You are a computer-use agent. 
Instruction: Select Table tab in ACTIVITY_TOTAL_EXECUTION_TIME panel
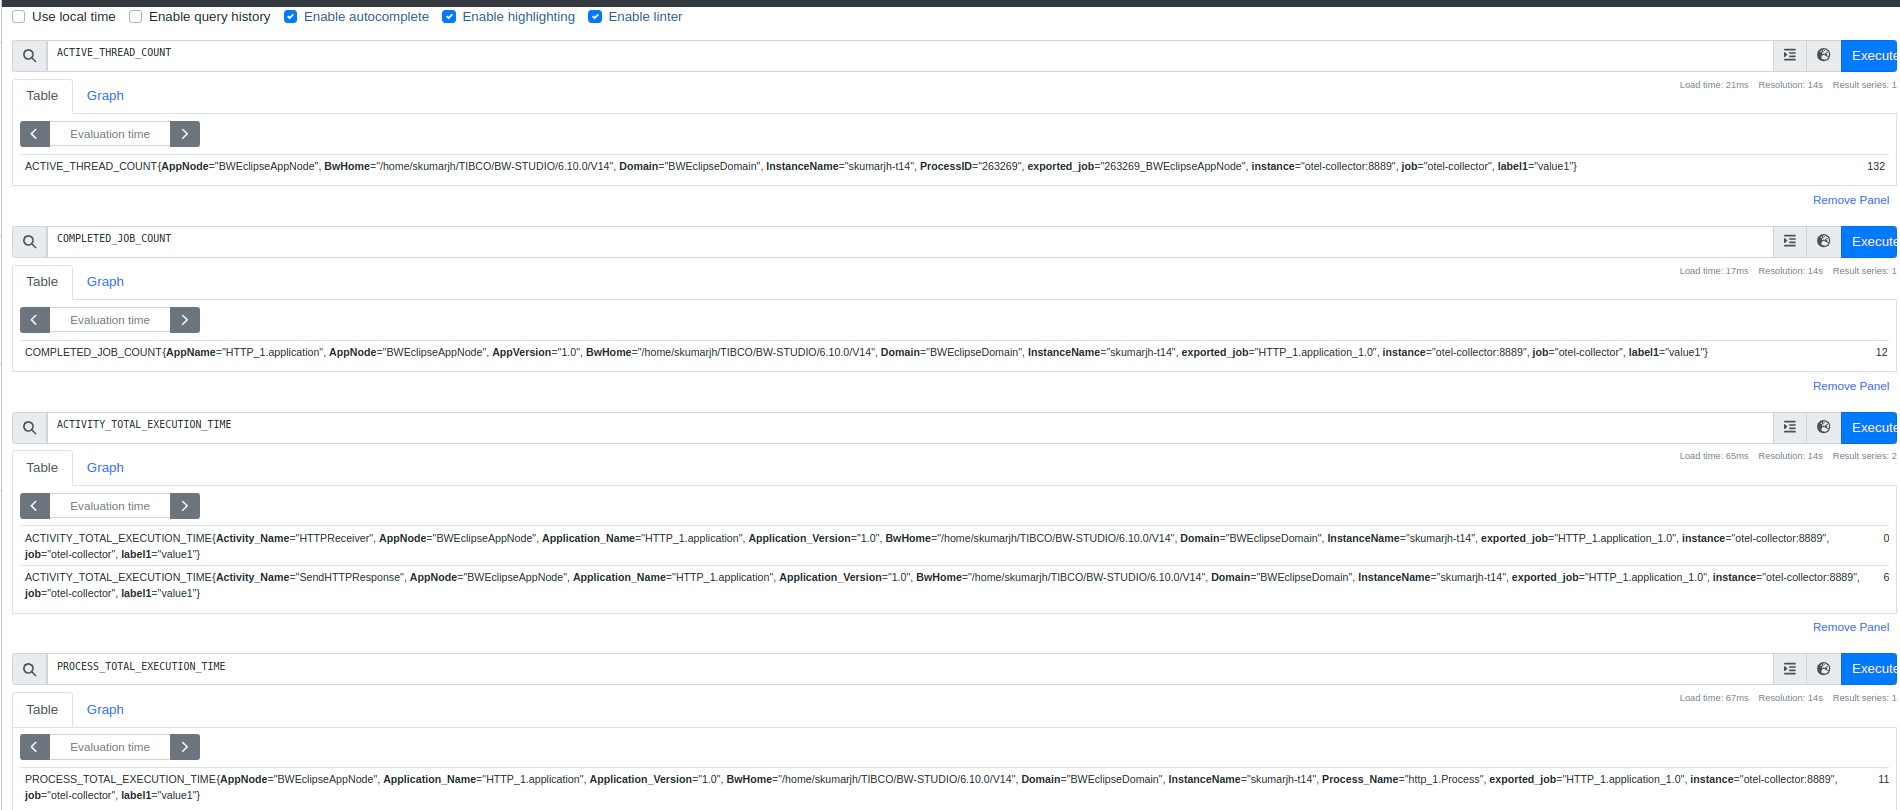point(42,468)
